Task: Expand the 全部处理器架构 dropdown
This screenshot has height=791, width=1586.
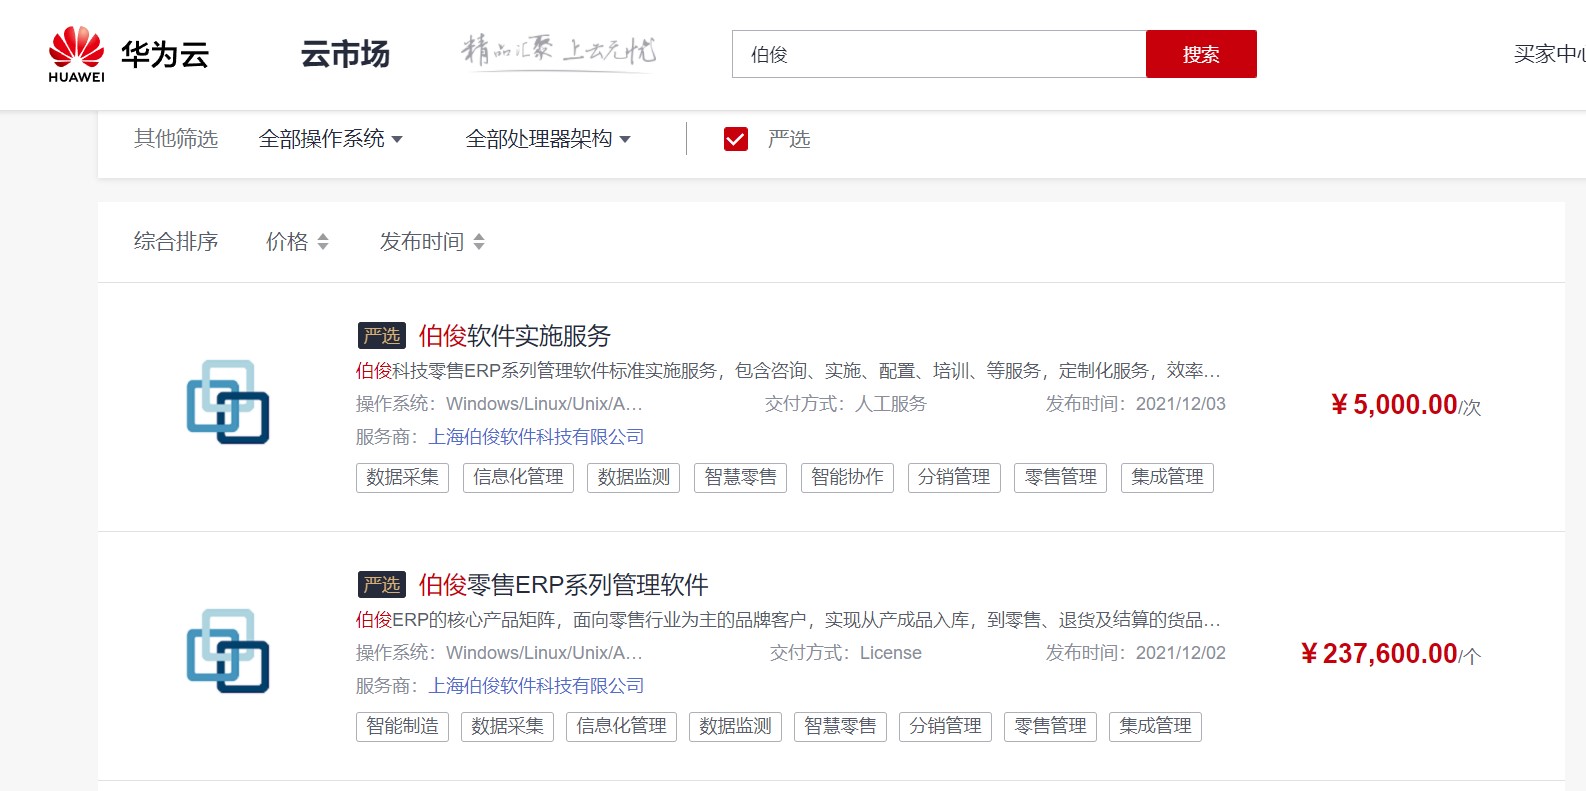Action: 547,139
